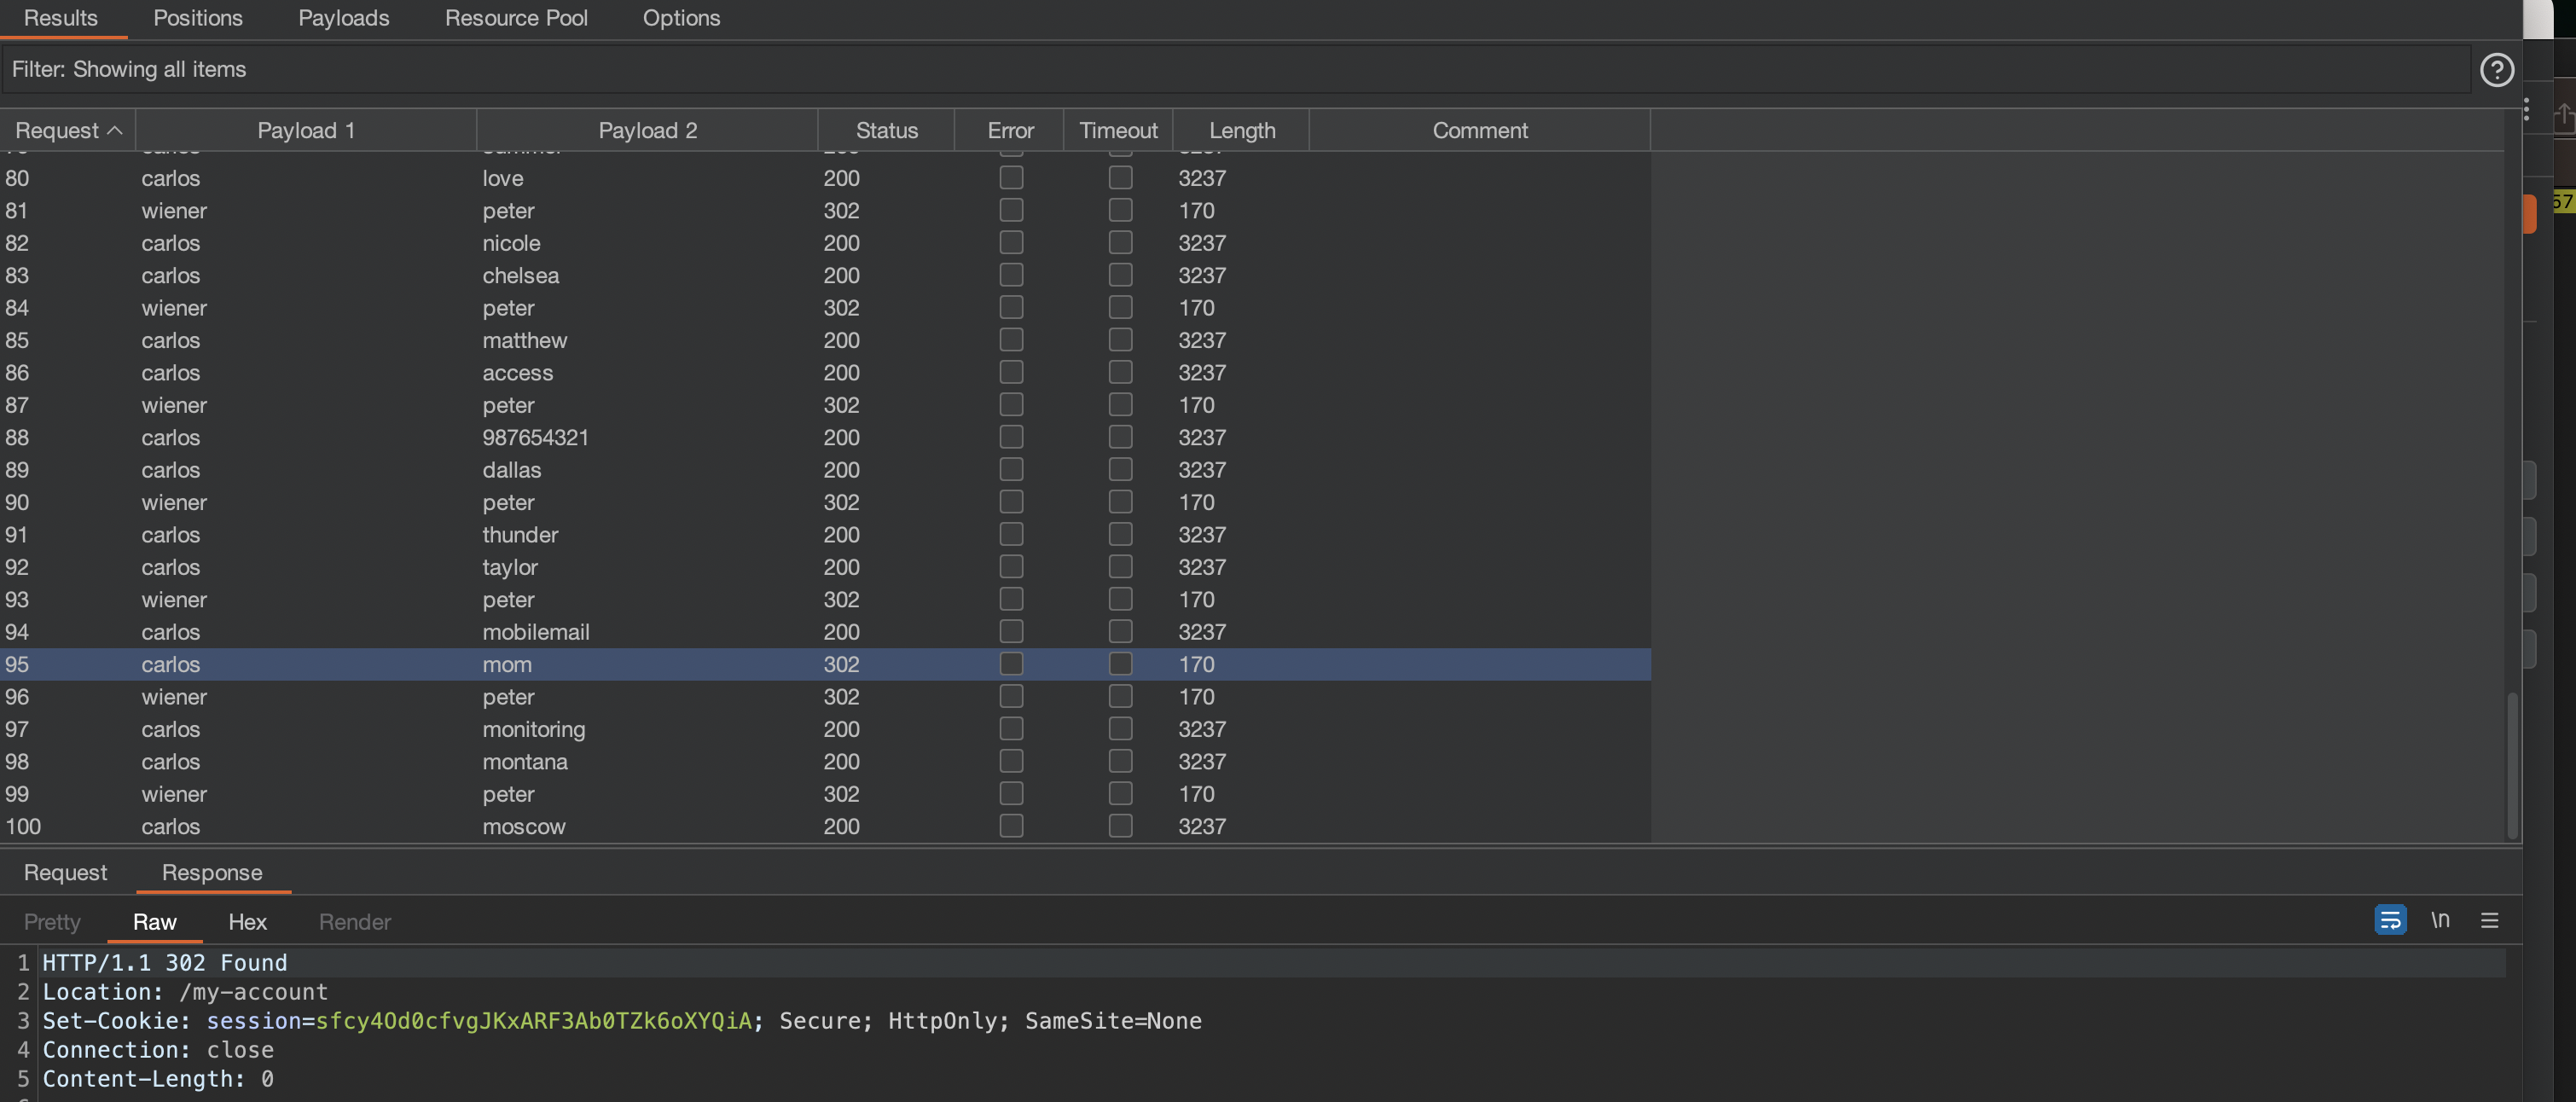Switch to the Positions tab
This screenshot has height=1102, width=2576.
click(197, 18)
